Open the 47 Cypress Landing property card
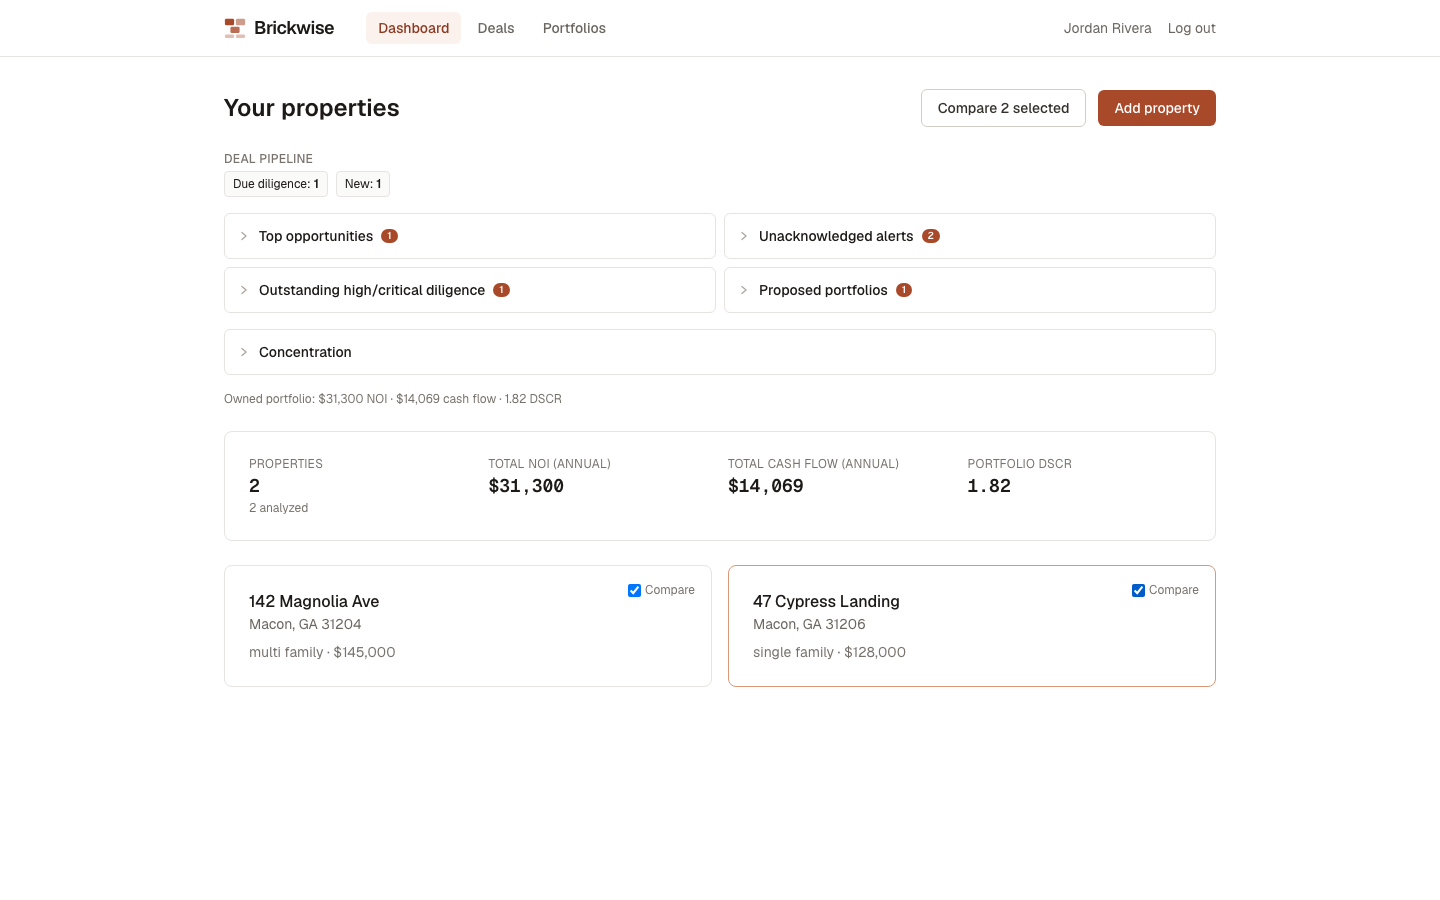Screen dimensions: 1440x900 point(972,626)
